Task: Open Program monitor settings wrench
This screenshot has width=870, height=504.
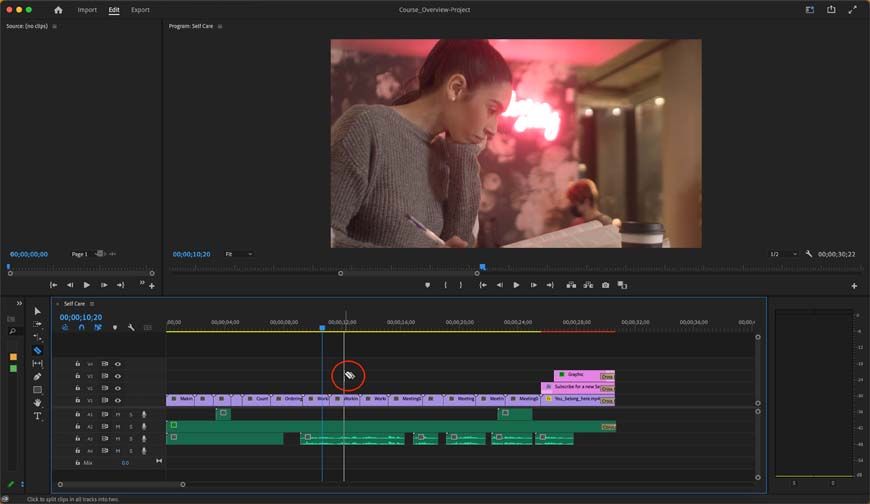Action: (x=808, y=254)
